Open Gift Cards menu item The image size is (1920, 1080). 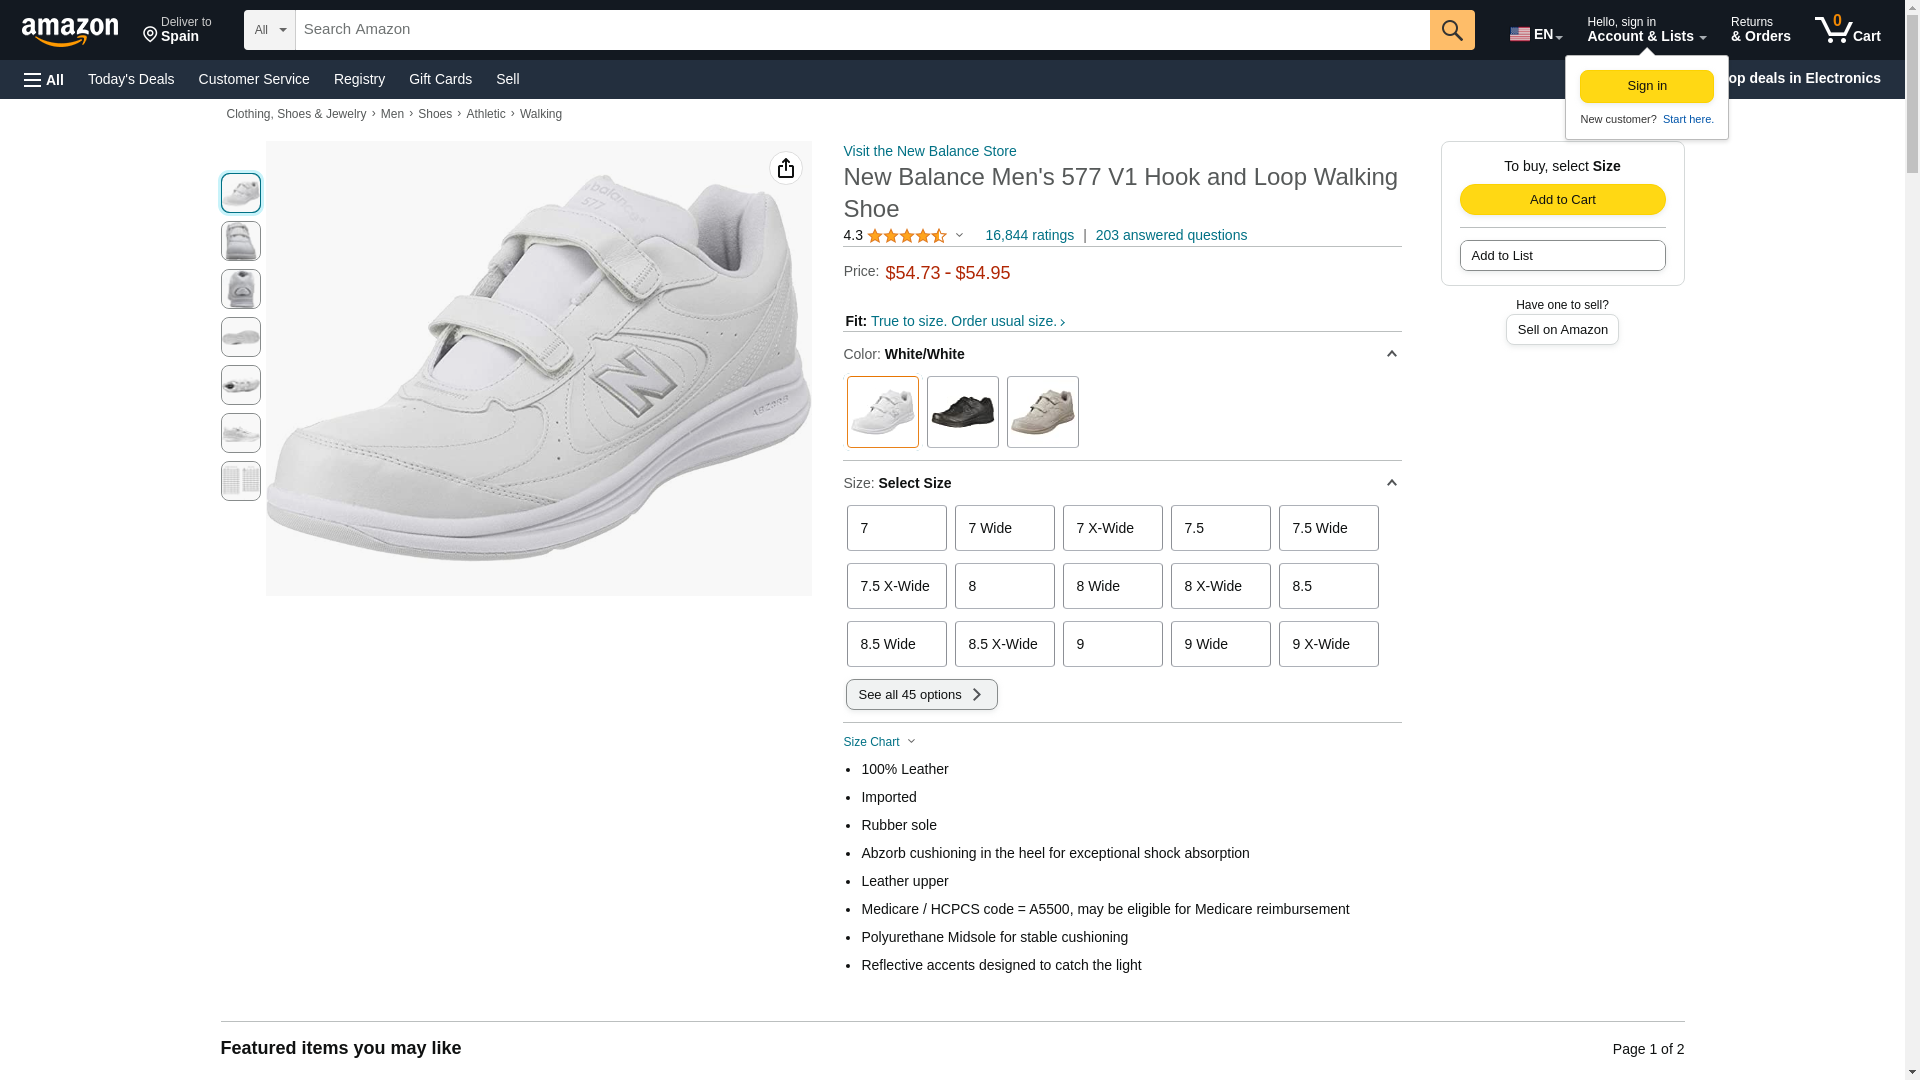click(x=440, y=79)
